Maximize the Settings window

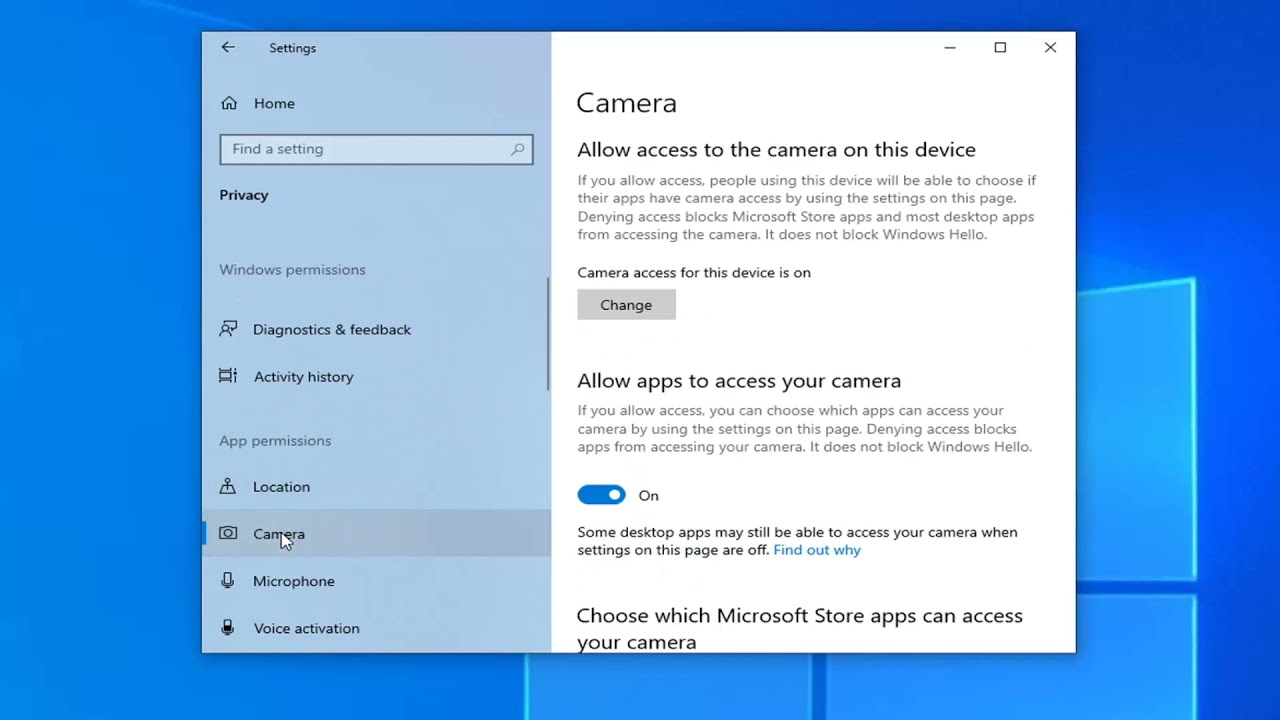pyautogui.click(x=1000, y=47)
